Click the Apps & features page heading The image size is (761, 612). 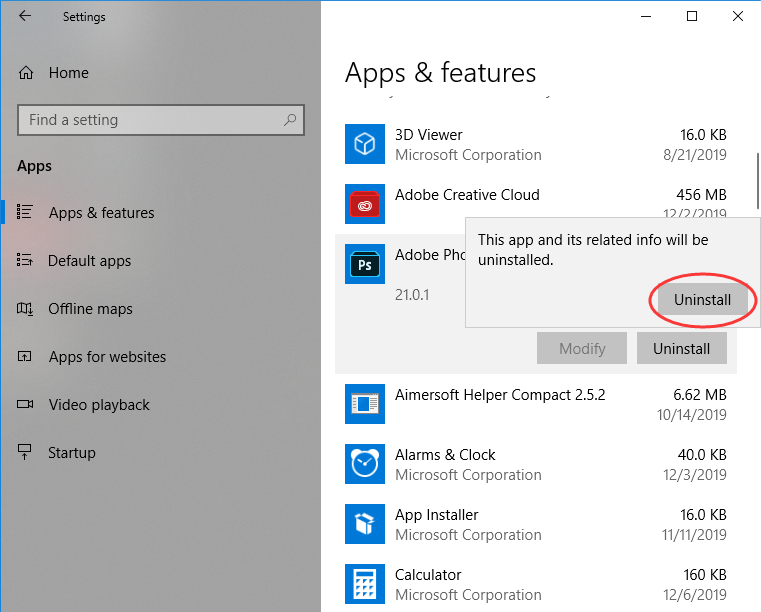[440, 73]
